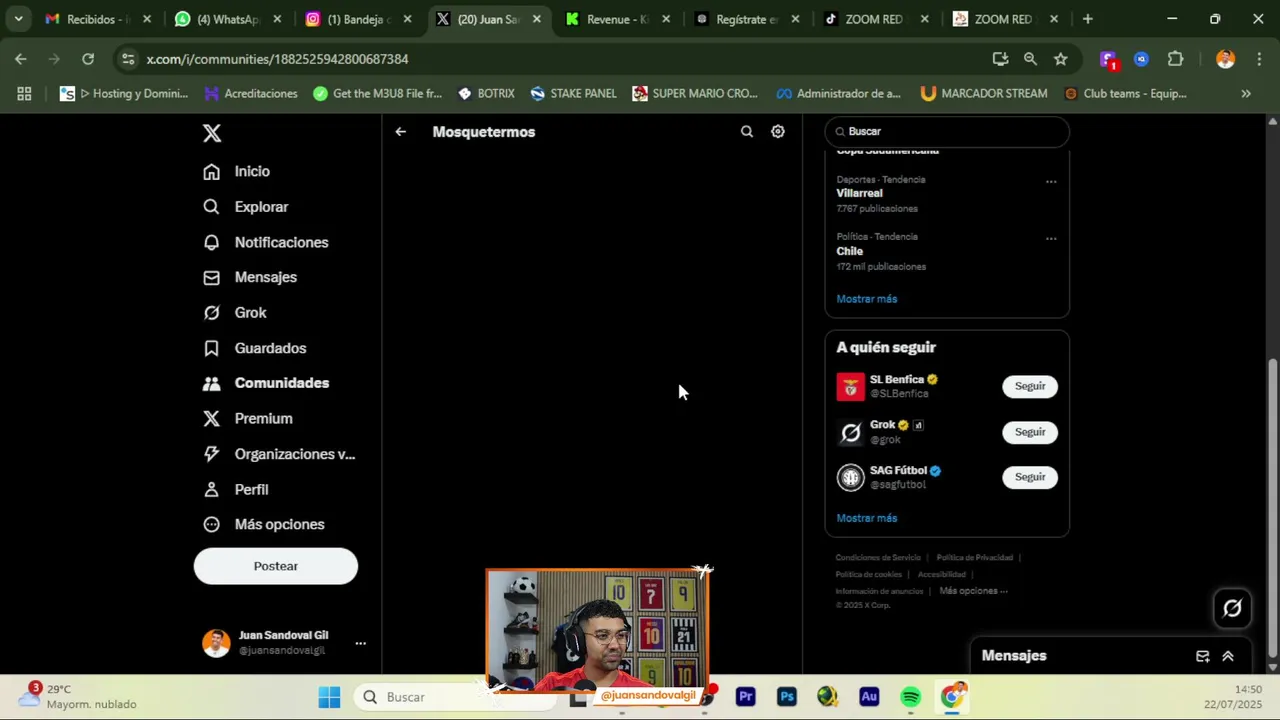Open options dots for Chile trend

point(1051,239)
